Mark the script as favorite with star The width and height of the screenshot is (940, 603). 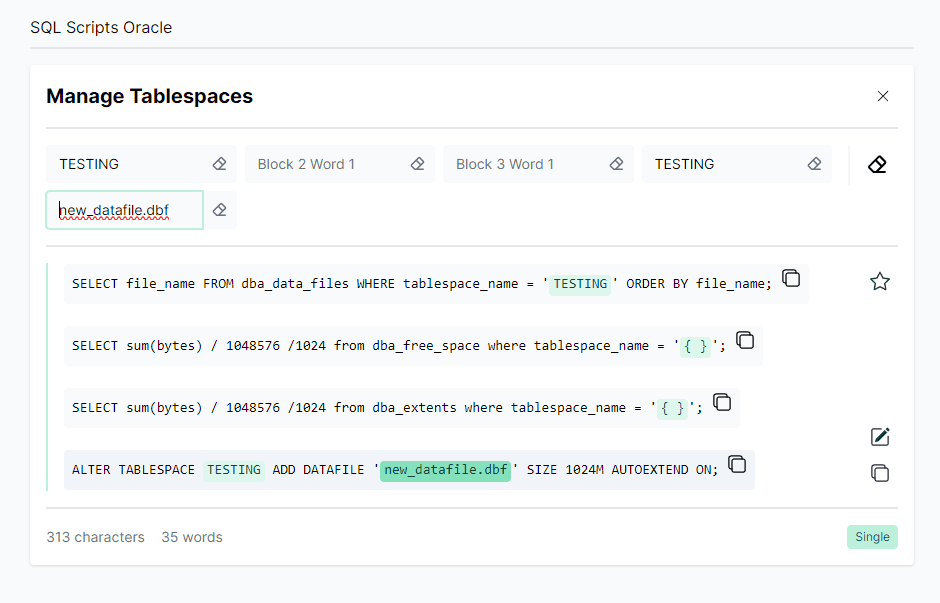tap(879, 281)
